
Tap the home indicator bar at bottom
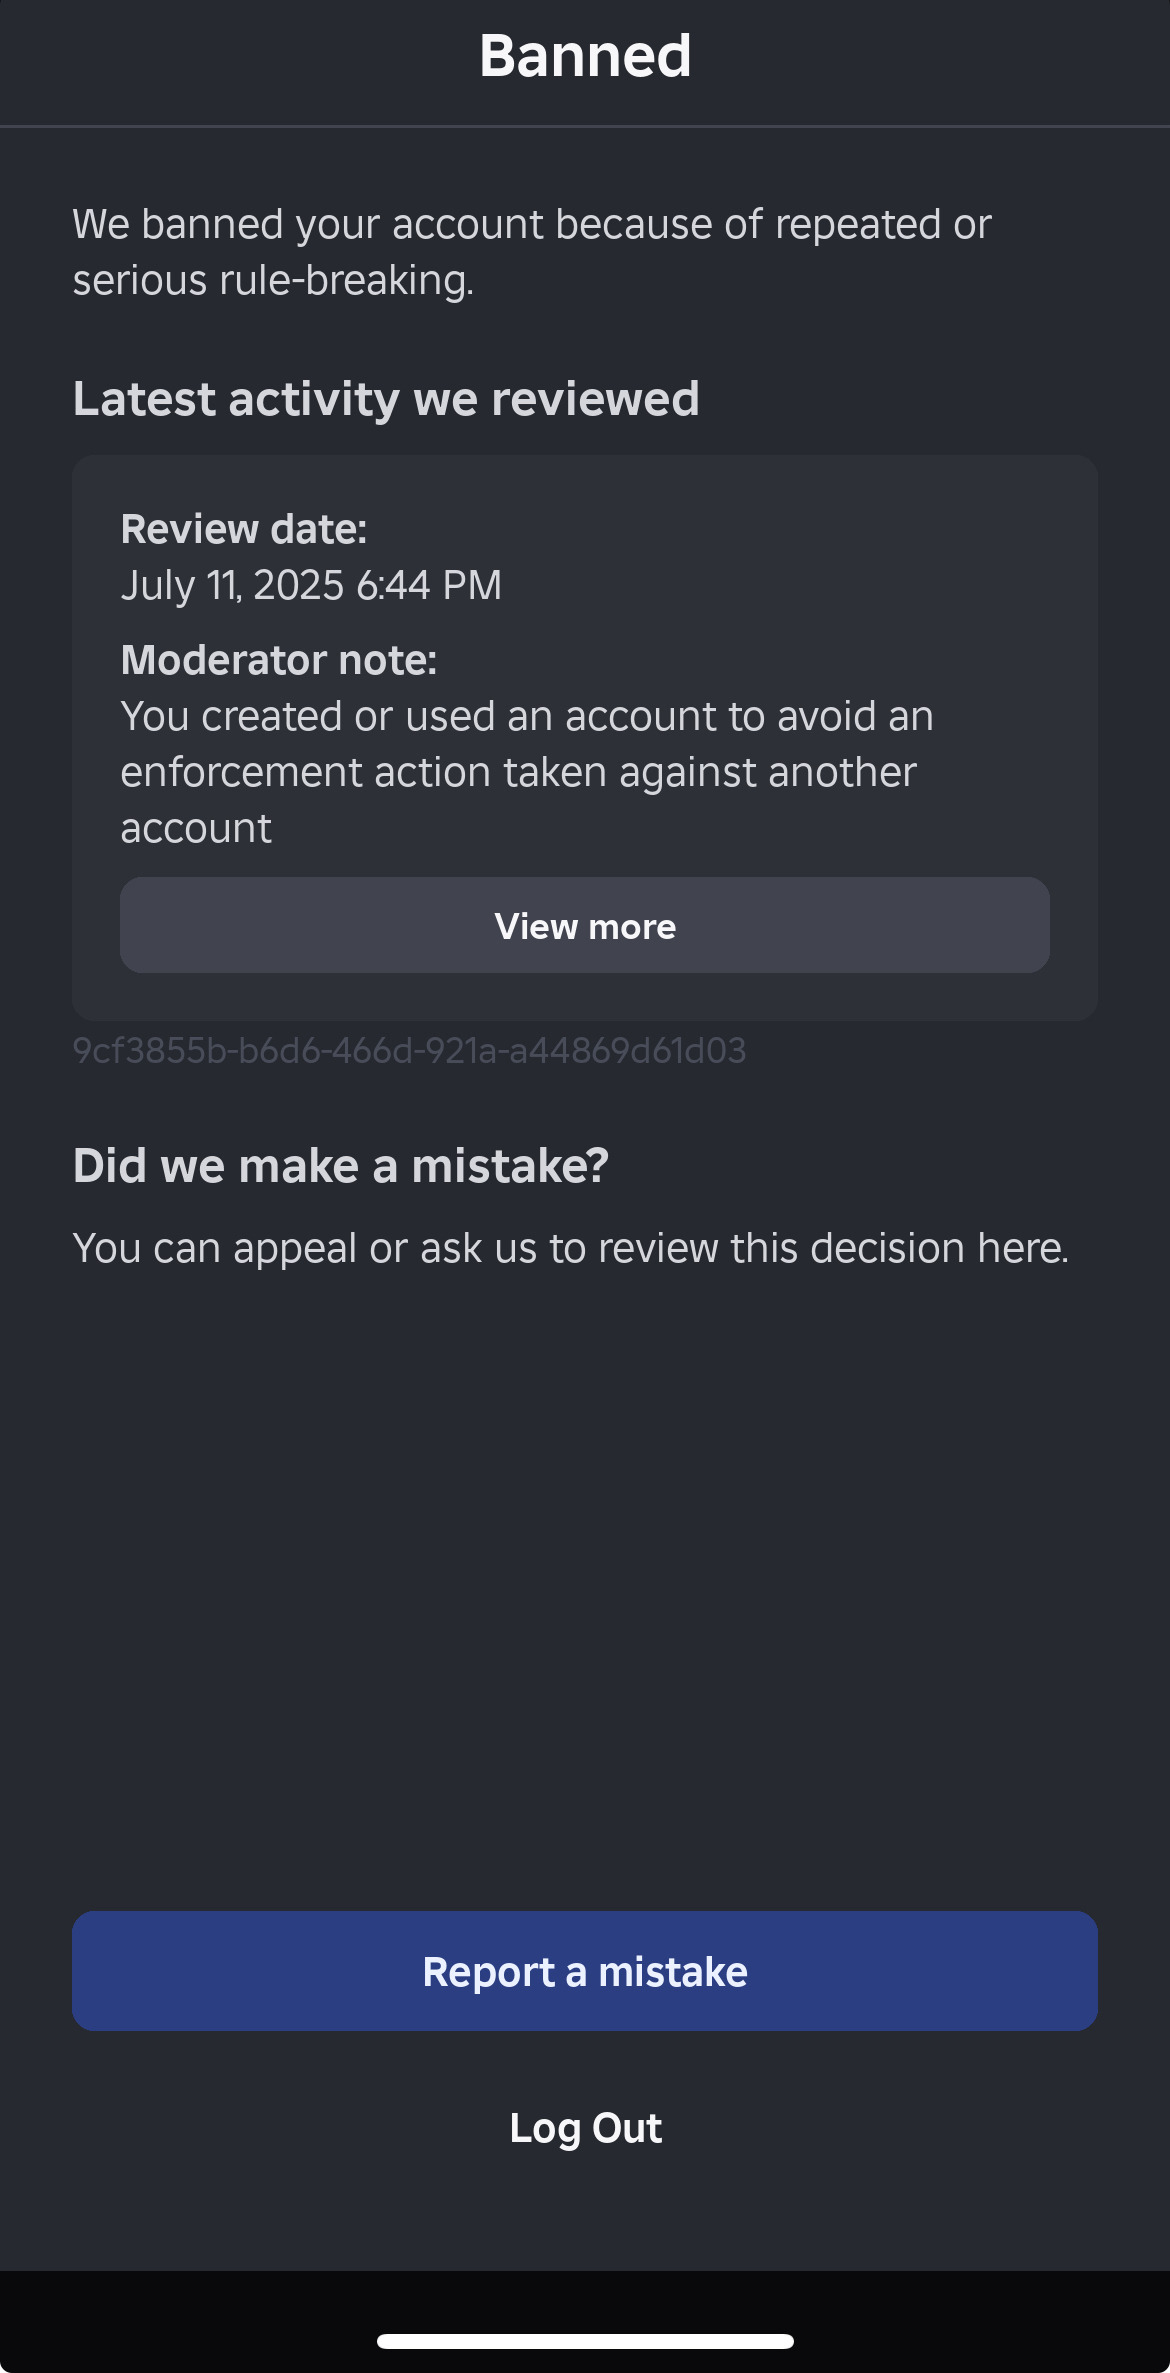585,2341
